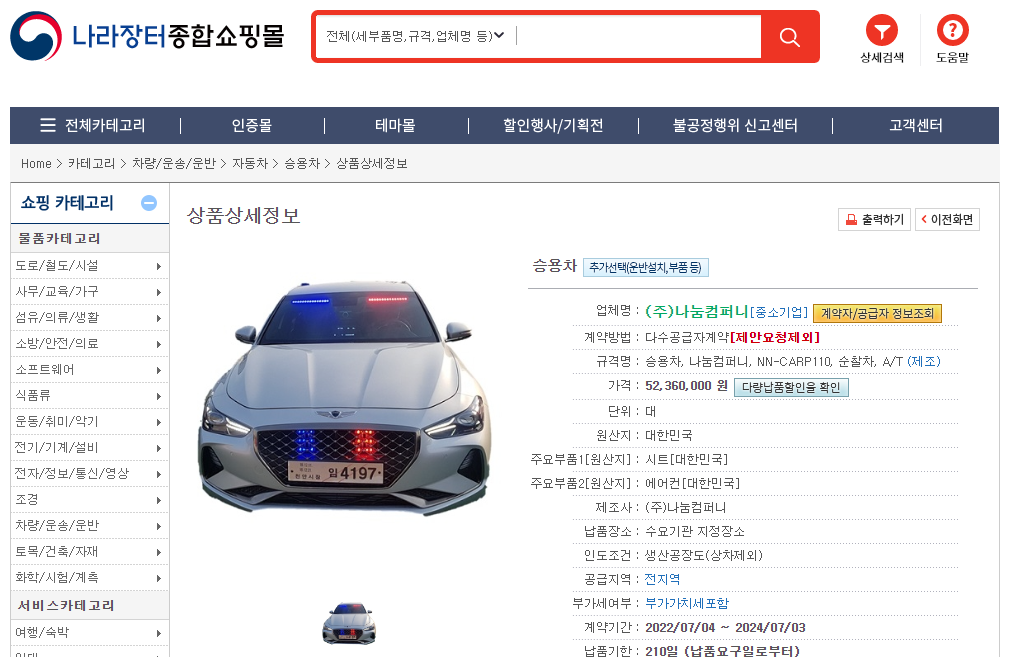Expand 전기/기계/설비 category arrow
The width and height of the screenshot is (1021, 657).
pyautogui.click(x=158, y=449)
